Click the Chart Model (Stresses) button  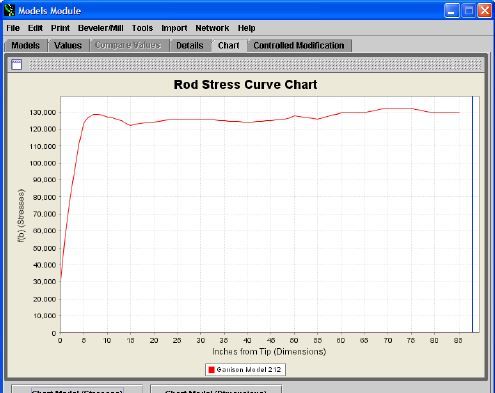(77, 390)
